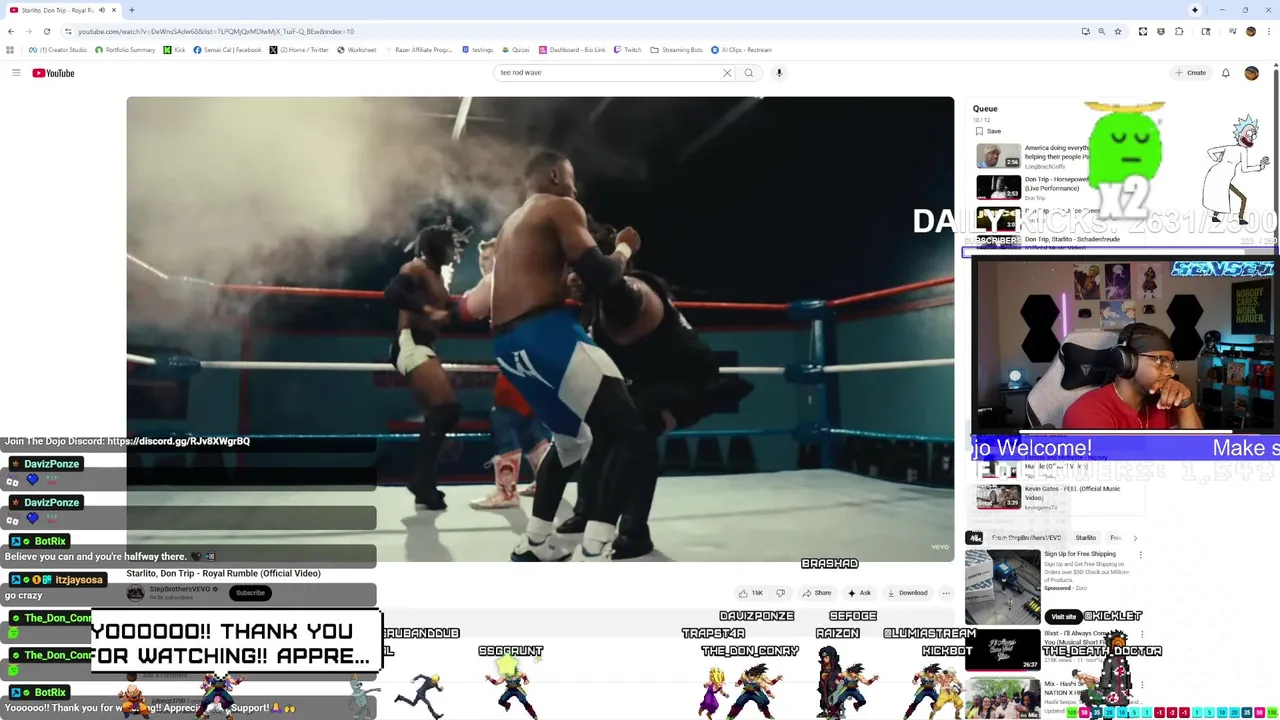Open the YouTube notifications bell
The image size is (1280, 720).
click(x=1225, y=73)
